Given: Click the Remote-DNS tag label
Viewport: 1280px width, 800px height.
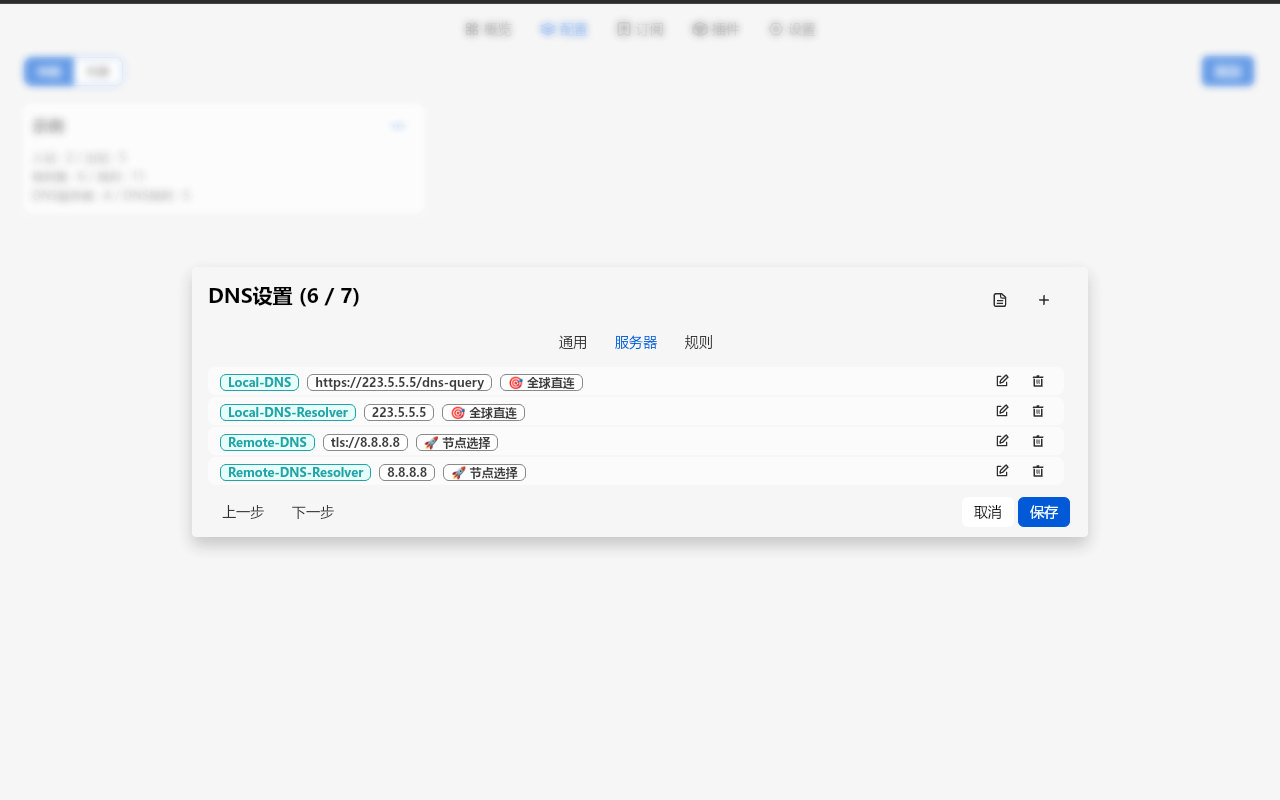Looking at the screenshot, I should (267, 442).
